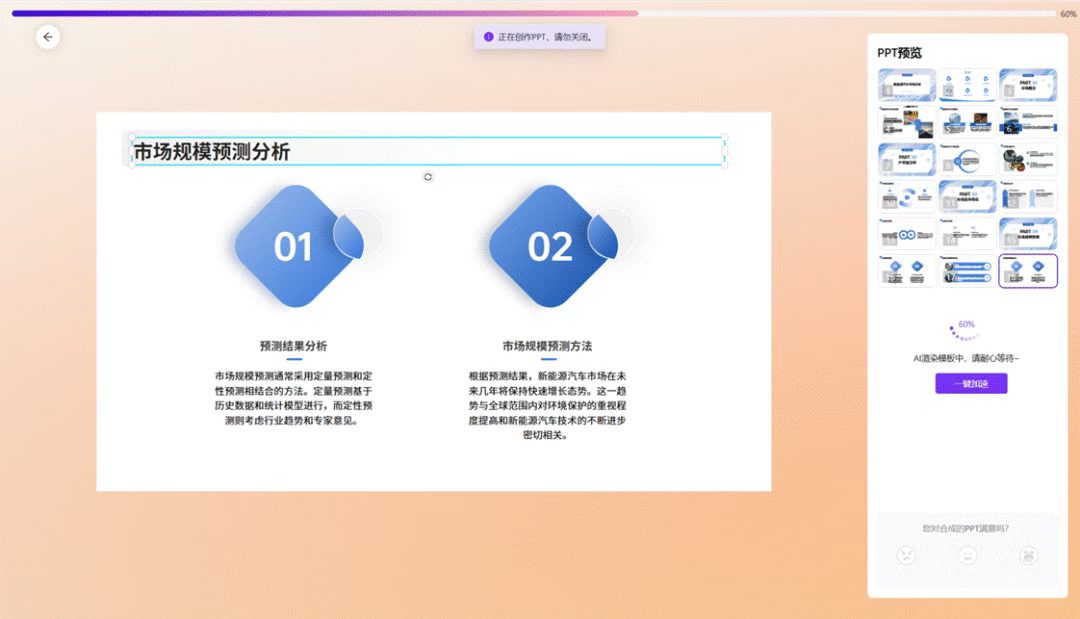Click the info icon in the creating-PPT notice
Viewport: 1080px width, 619px height.
[x=488, y=37]
